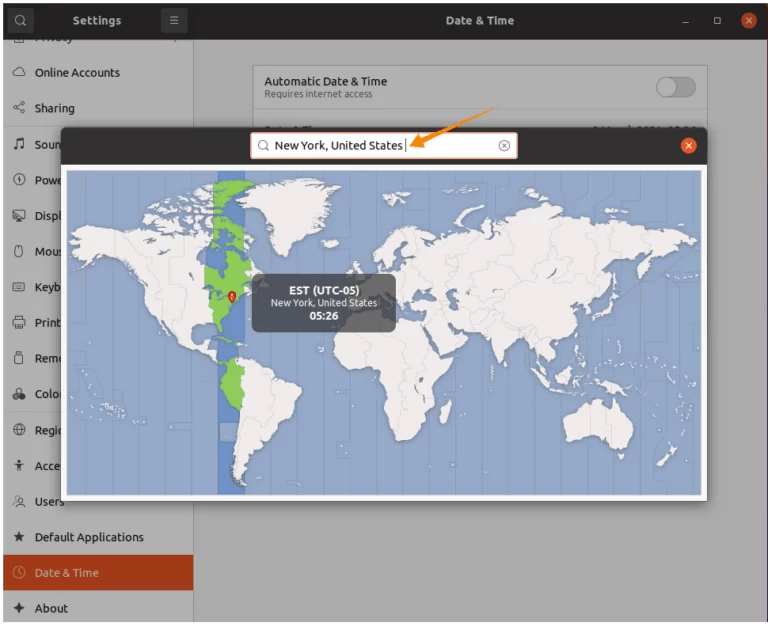Click the Online Accounts cloud icon
This screenshot has width=768, height=626.
click(19, 72)
